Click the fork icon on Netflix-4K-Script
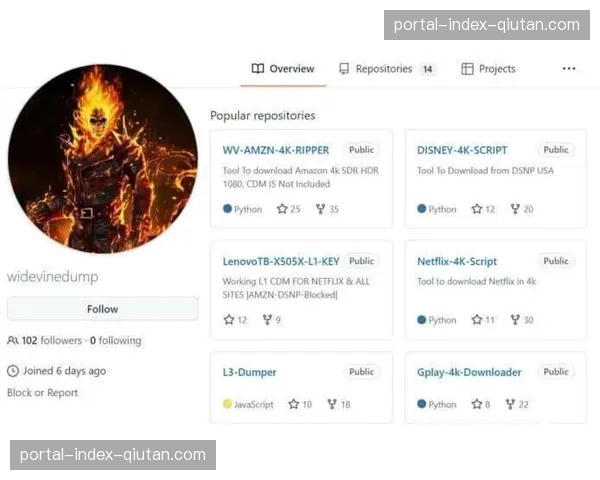Image resolution: width=600 pixels, height=480 pixels. pyautogui.click(x=515, y=320)
